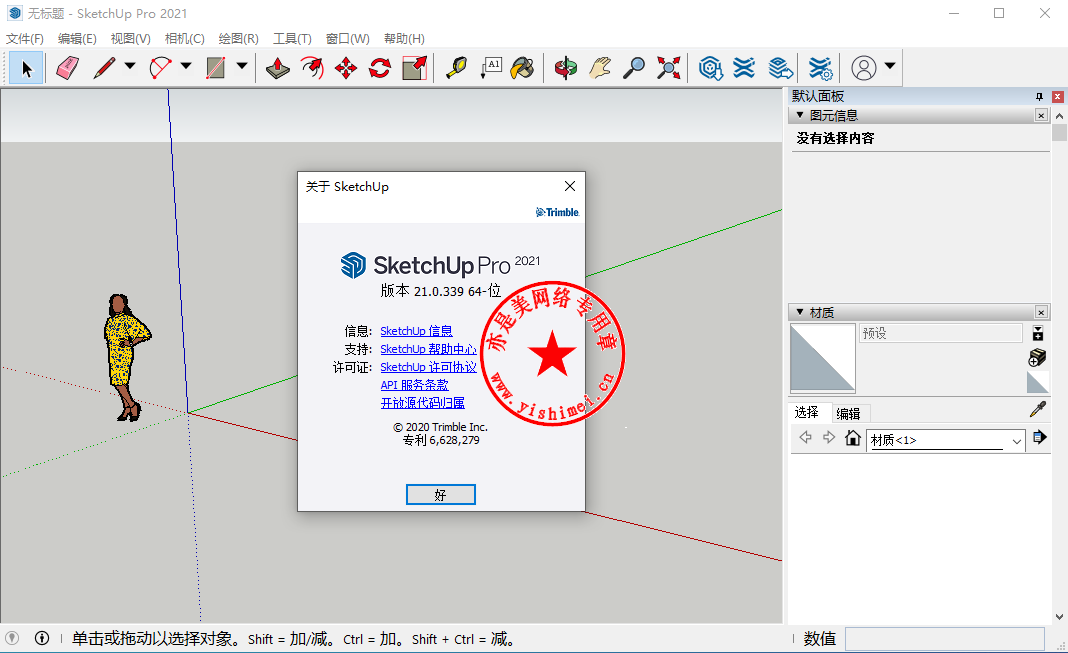The image size is (1068, 653).
Task: Click the In Model home icon
Action: coord(853,438)
